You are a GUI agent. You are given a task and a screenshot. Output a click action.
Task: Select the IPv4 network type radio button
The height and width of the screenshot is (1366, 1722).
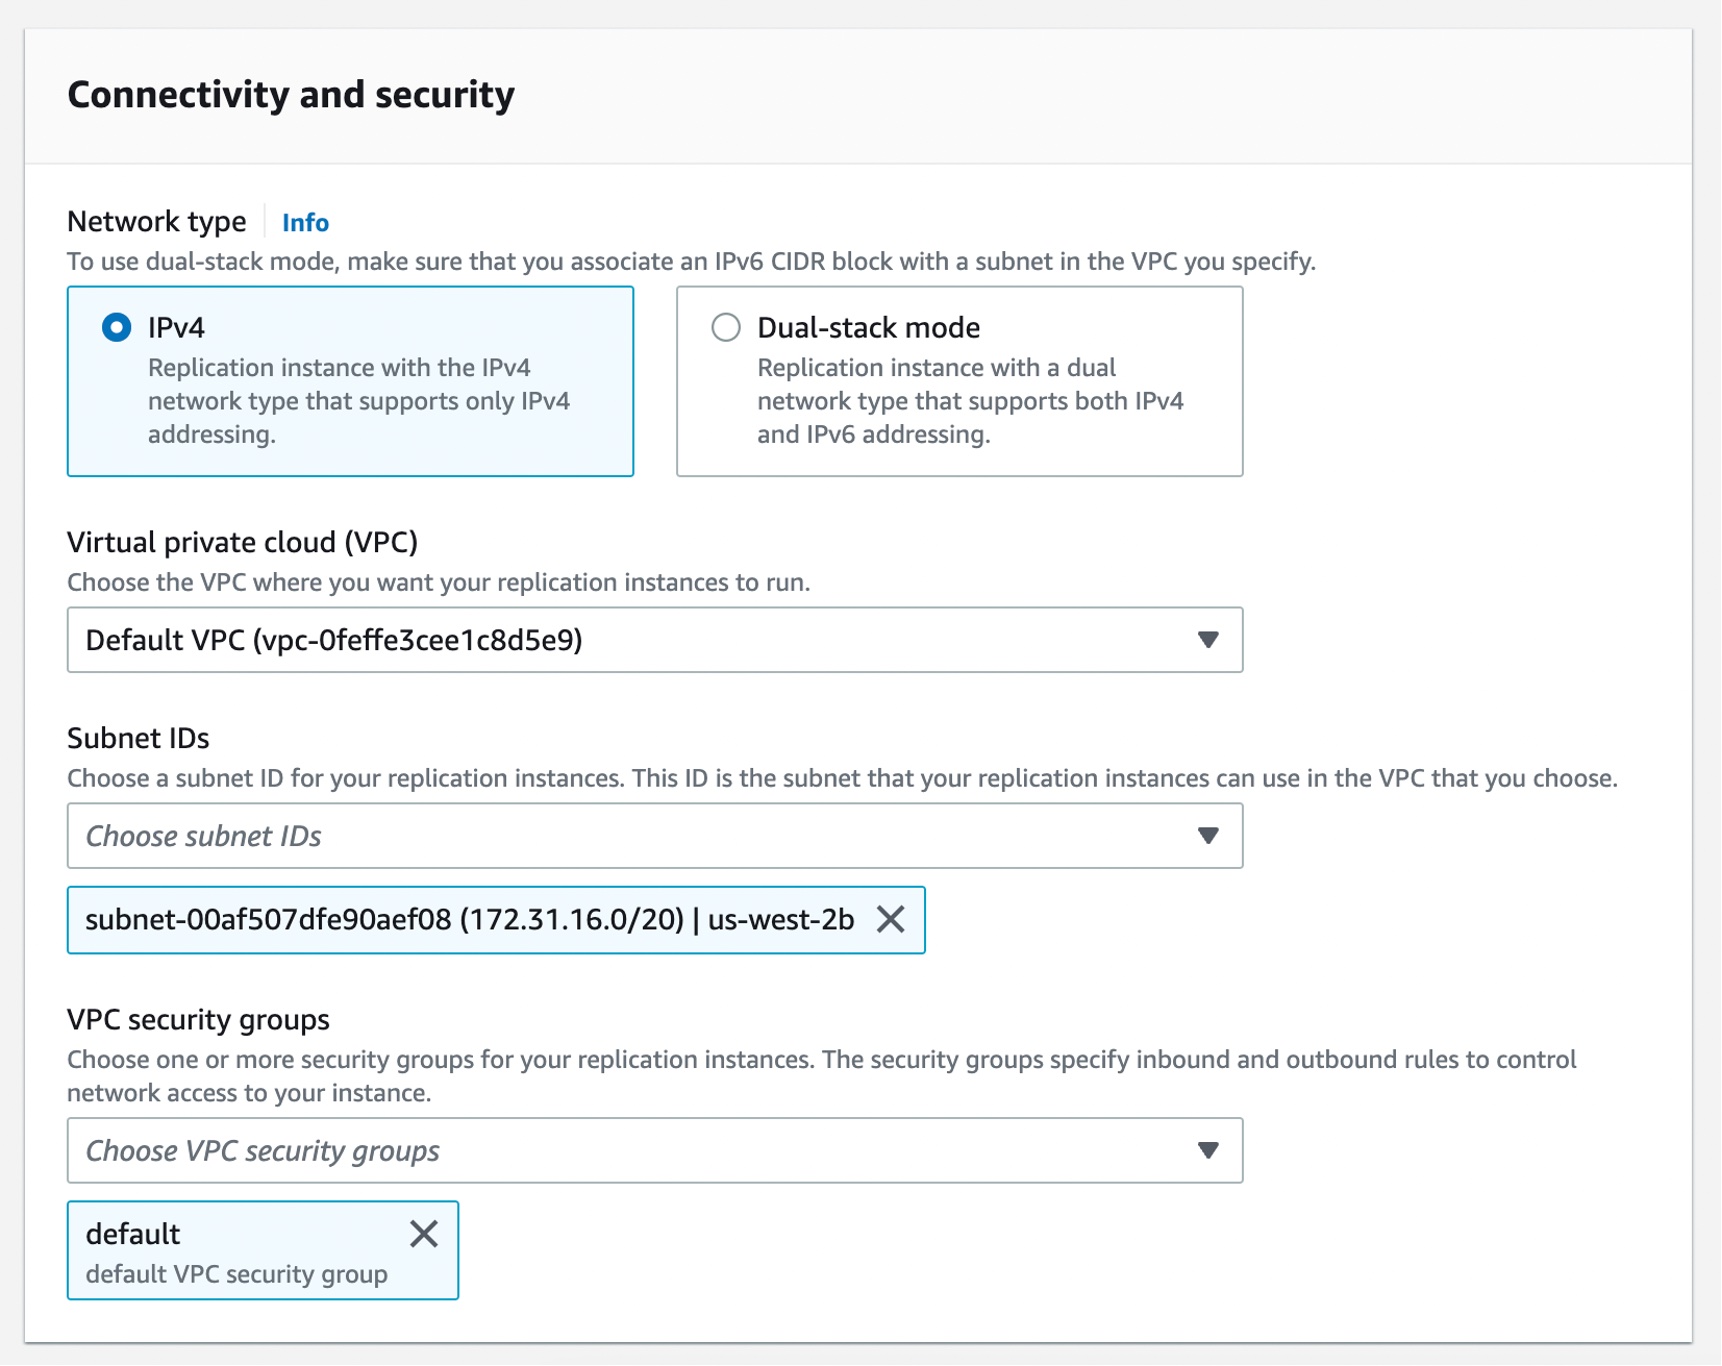click(x=117, y=327)
